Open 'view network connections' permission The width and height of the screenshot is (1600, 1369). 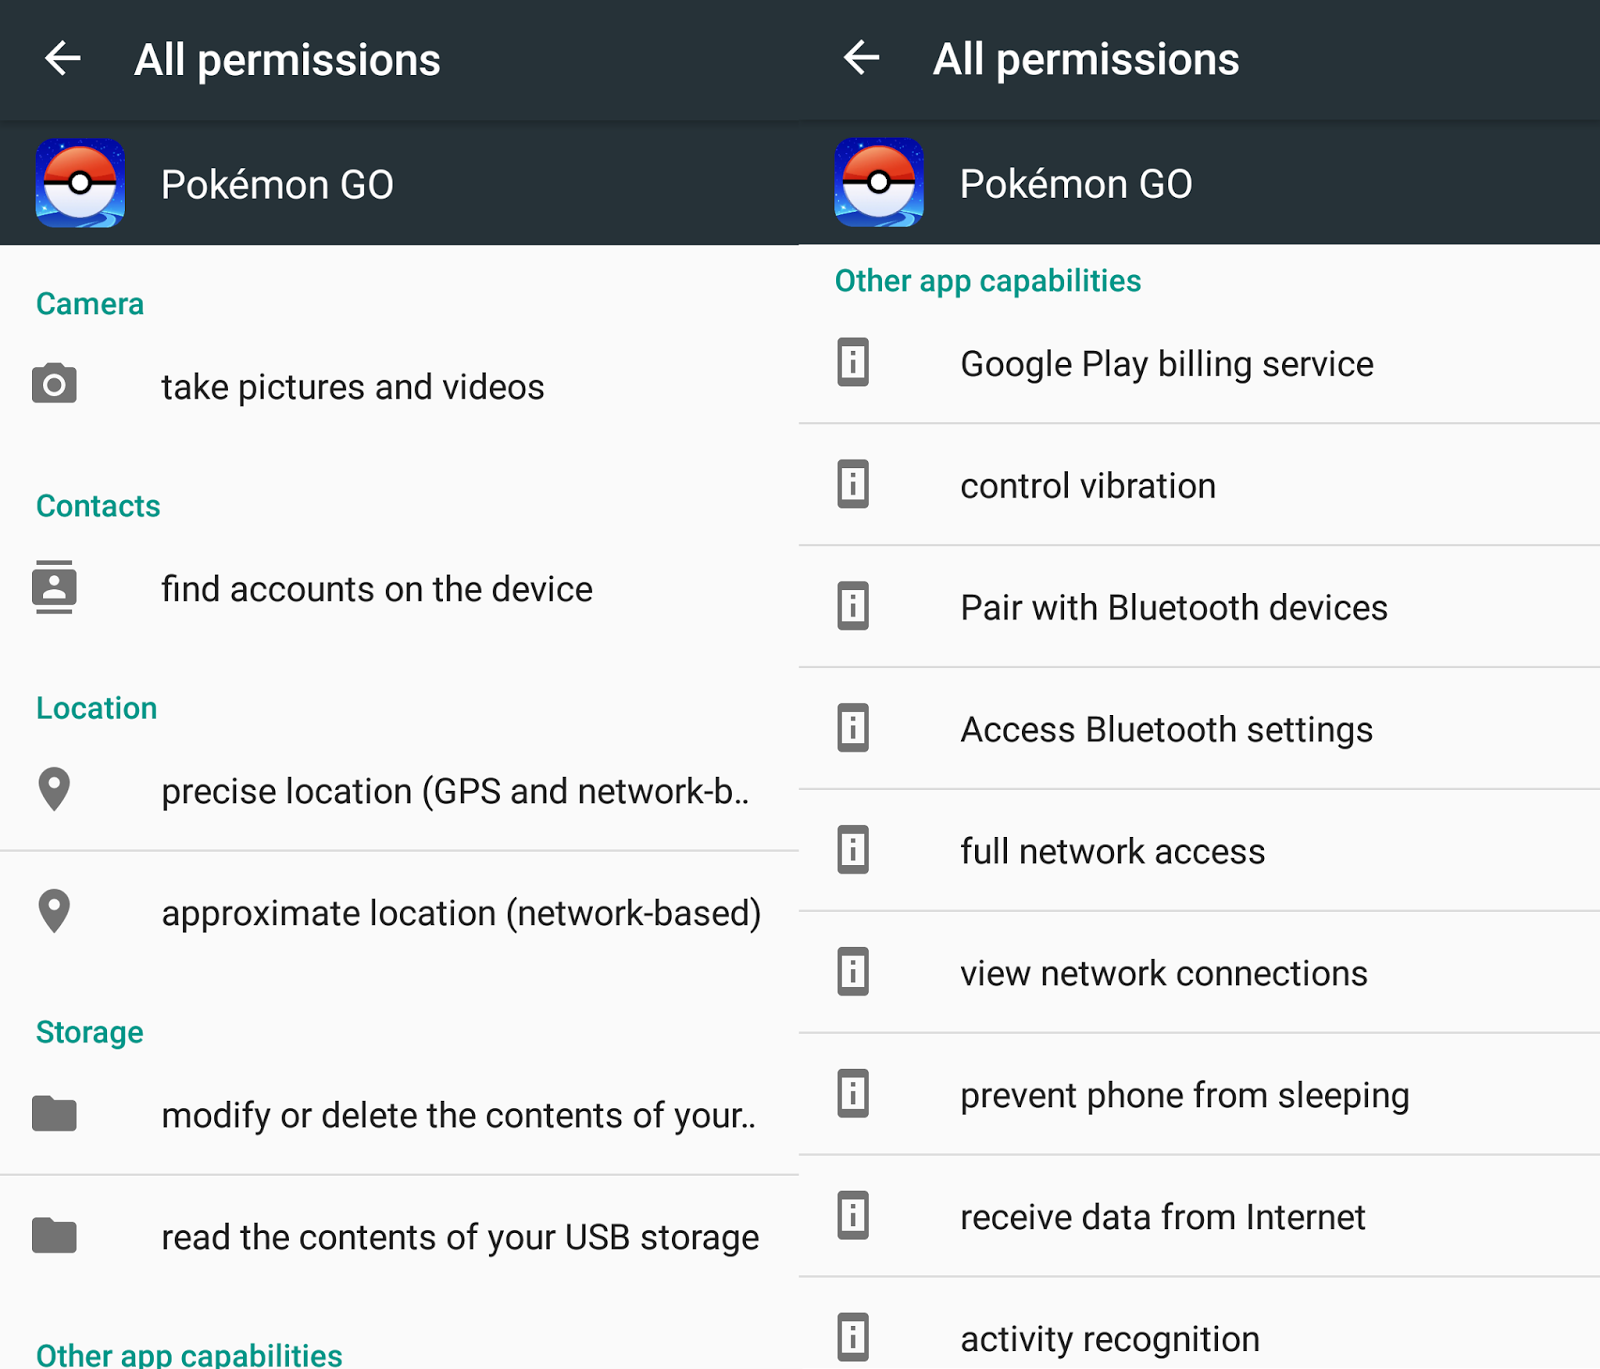click(x=1164, y=973)
